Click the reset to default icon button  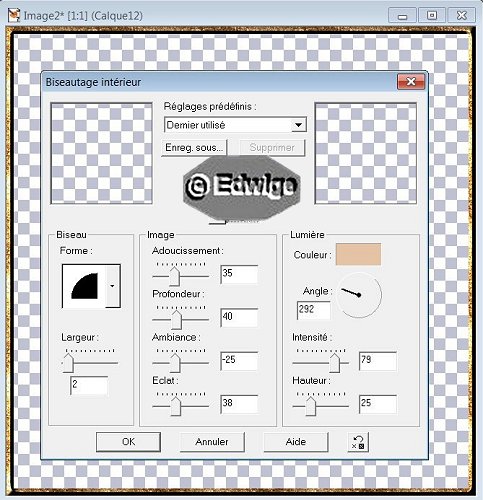[x=358, y=442]
